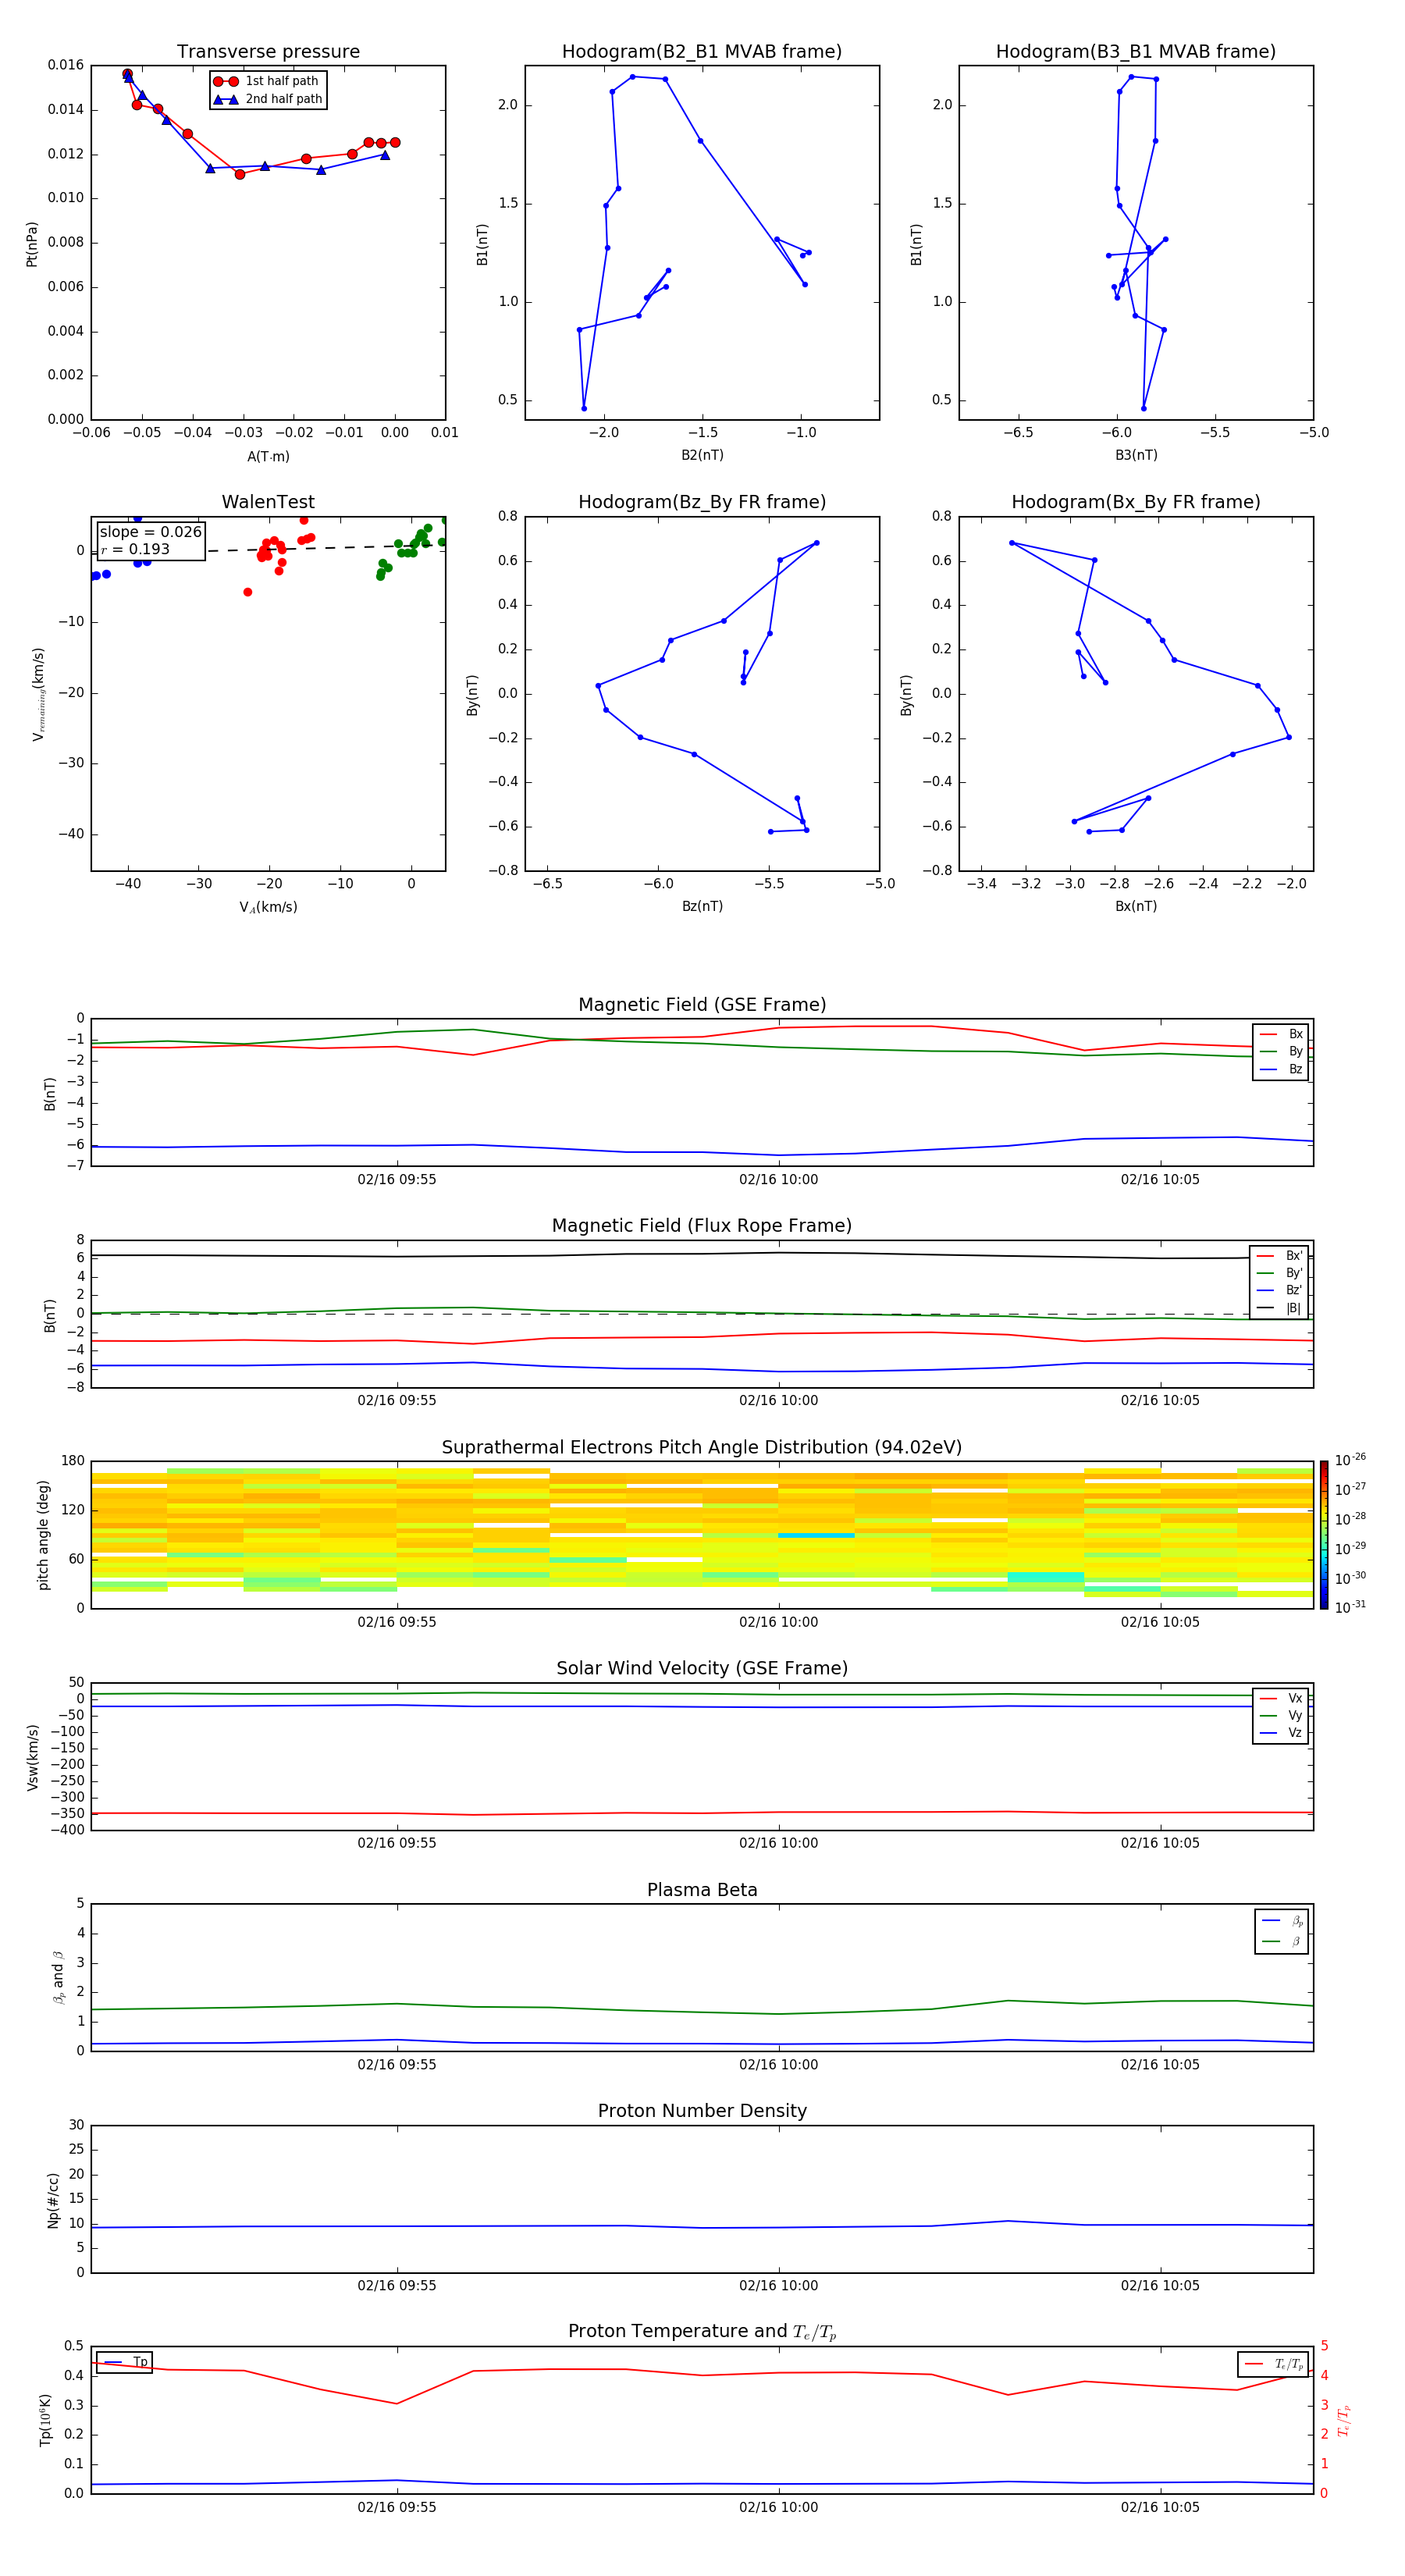Click the pitch angle spectrogram heatmap
This screenshot has width=1405, height=2576.
pyautogui.click(x=702, y=1535)
